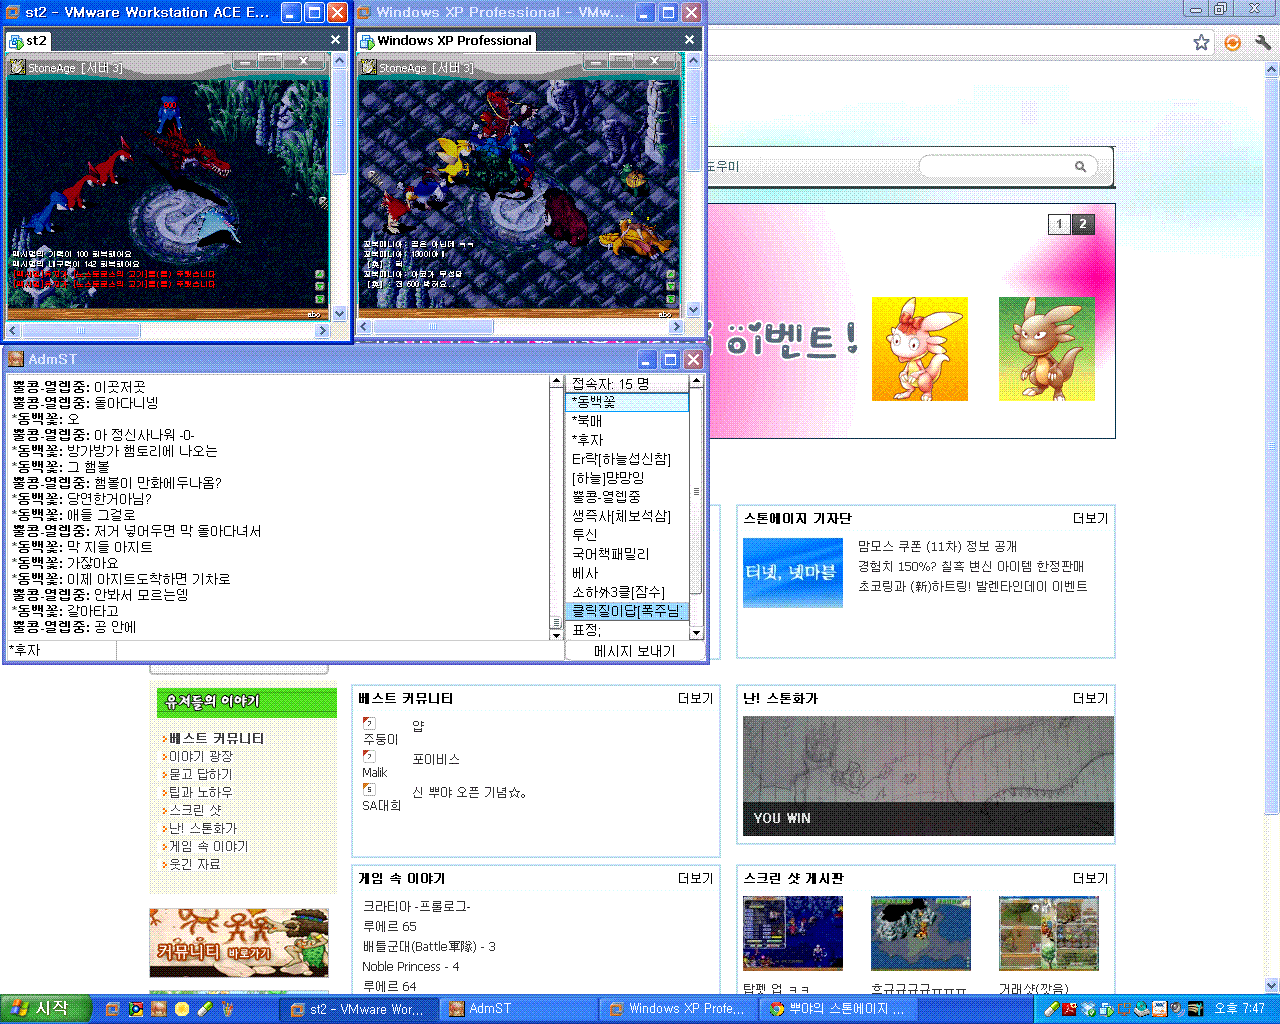
Task: Open the YOU WIN sketch artwork
Action: (928, 776)
